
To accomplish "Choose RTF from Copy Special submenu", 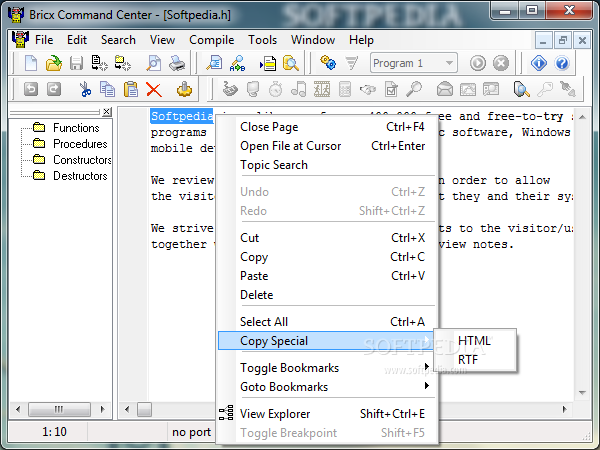I will click(474, 360).
